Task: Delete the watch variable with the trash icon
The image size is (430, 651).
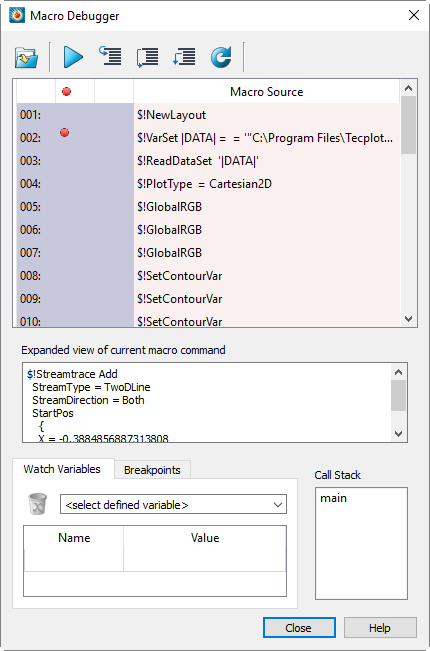Action: click(x=37, y=504)
